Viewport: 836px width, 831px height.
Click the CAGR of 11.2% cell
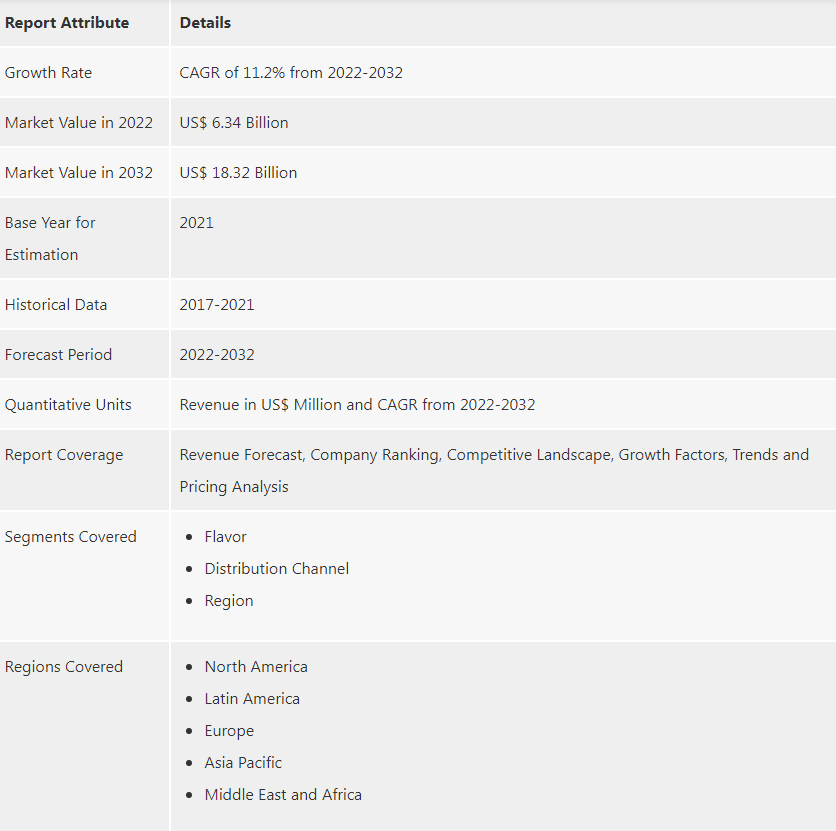(x=291, y=72)
